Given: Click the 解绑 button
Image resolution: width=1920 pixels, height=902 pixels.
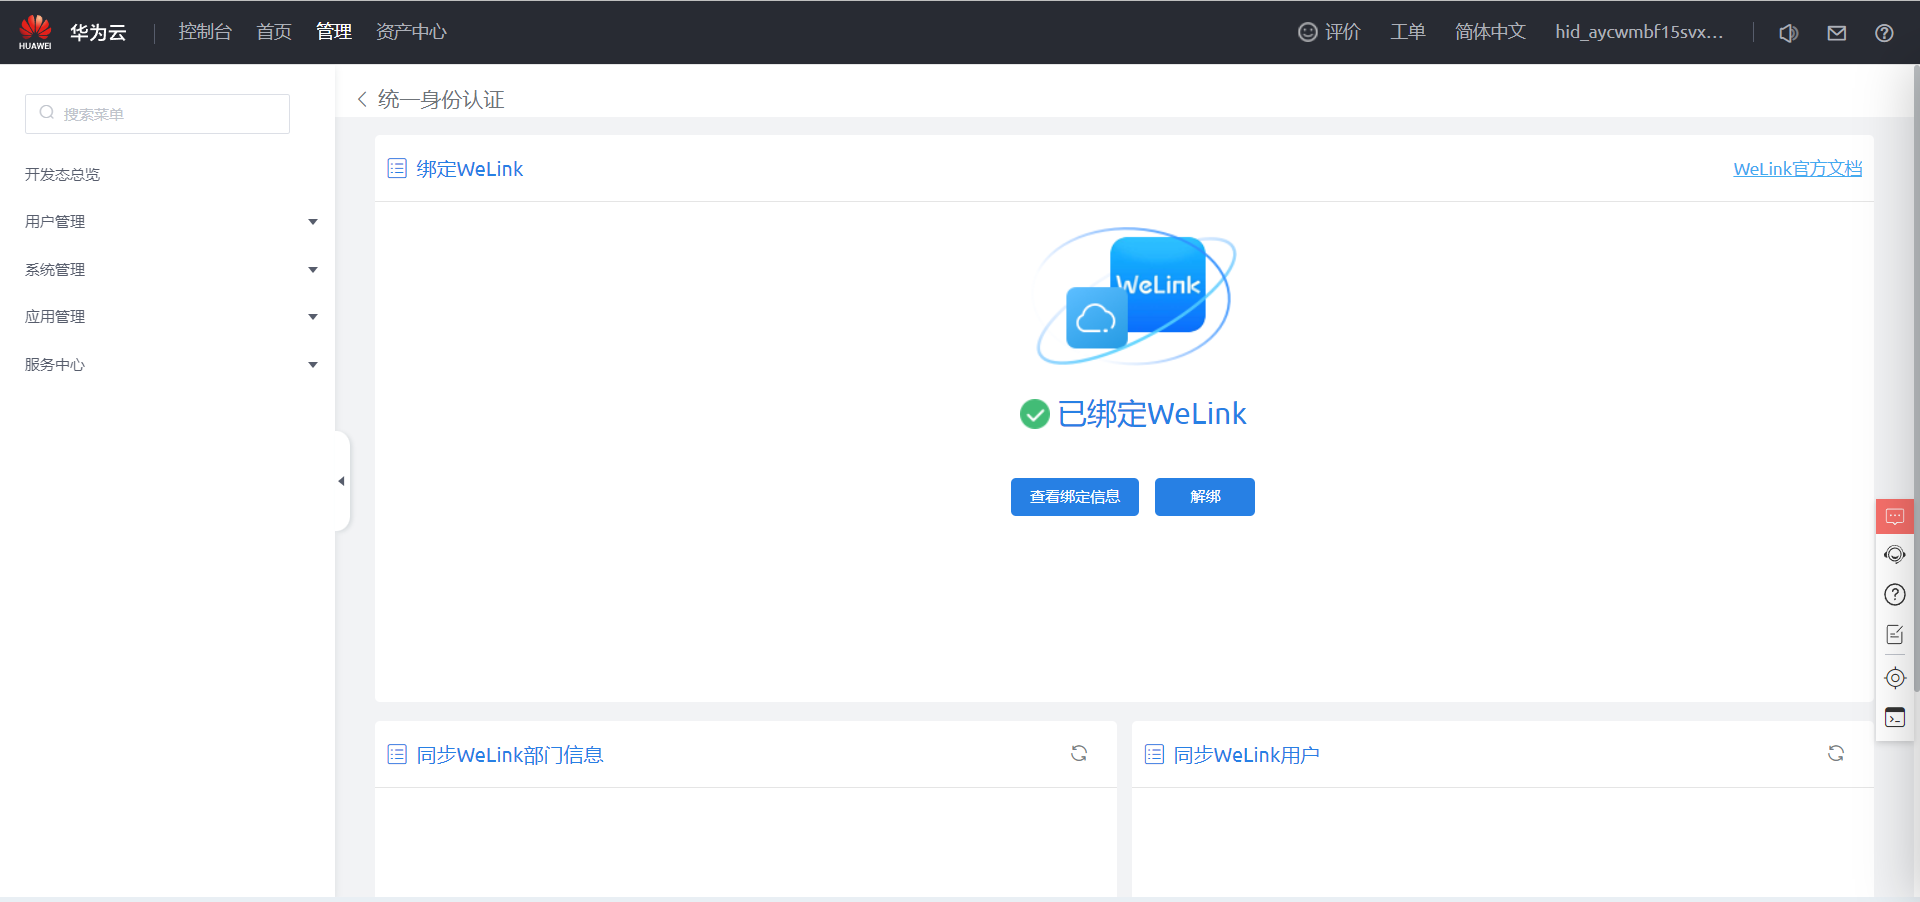Looking at the screenshot, I should [x=1205, y=497].
